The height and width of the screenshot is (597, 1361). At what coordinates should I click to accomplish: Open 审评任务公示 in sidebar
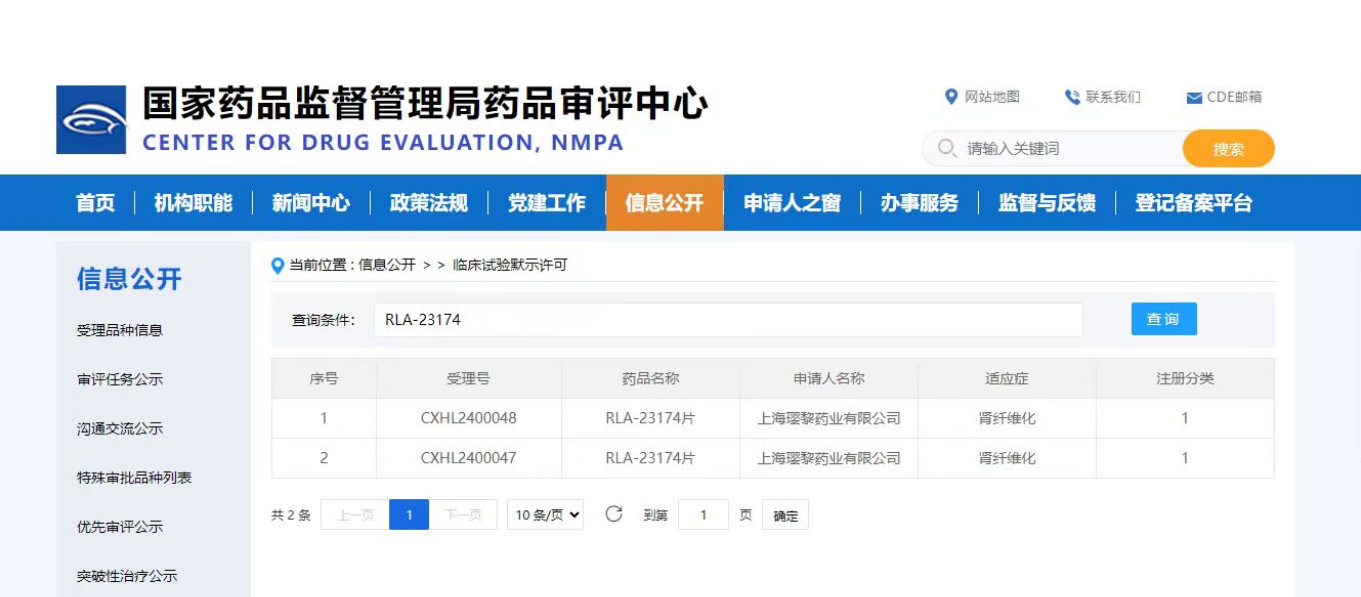coord(120,379)
